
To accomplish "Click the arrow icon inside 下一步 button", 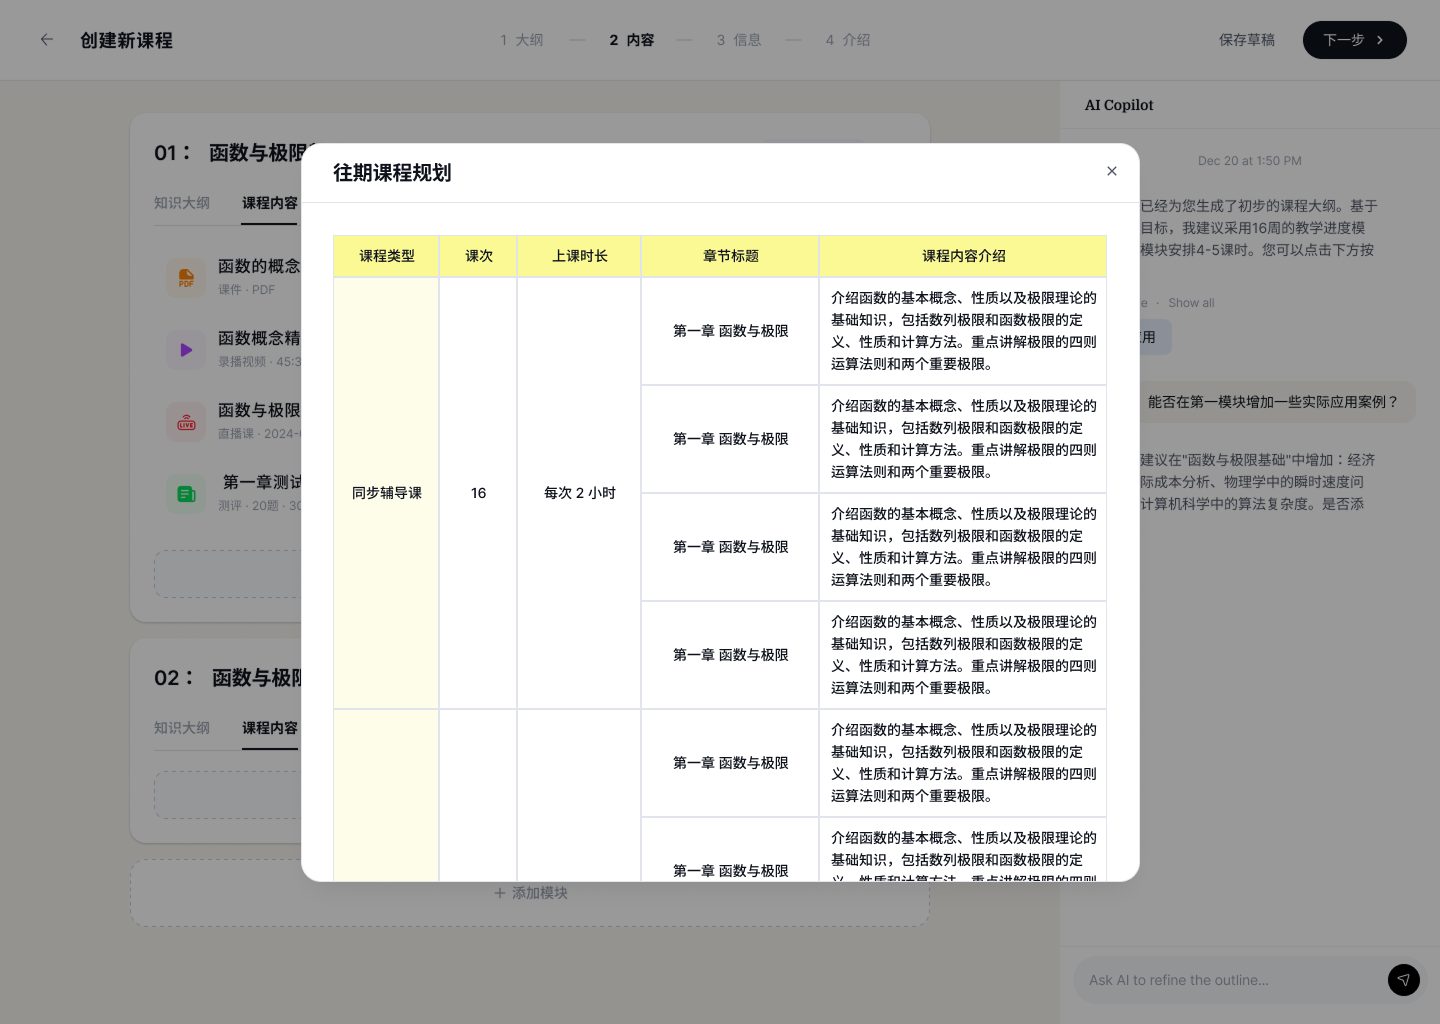I will tap(1380, 40).
